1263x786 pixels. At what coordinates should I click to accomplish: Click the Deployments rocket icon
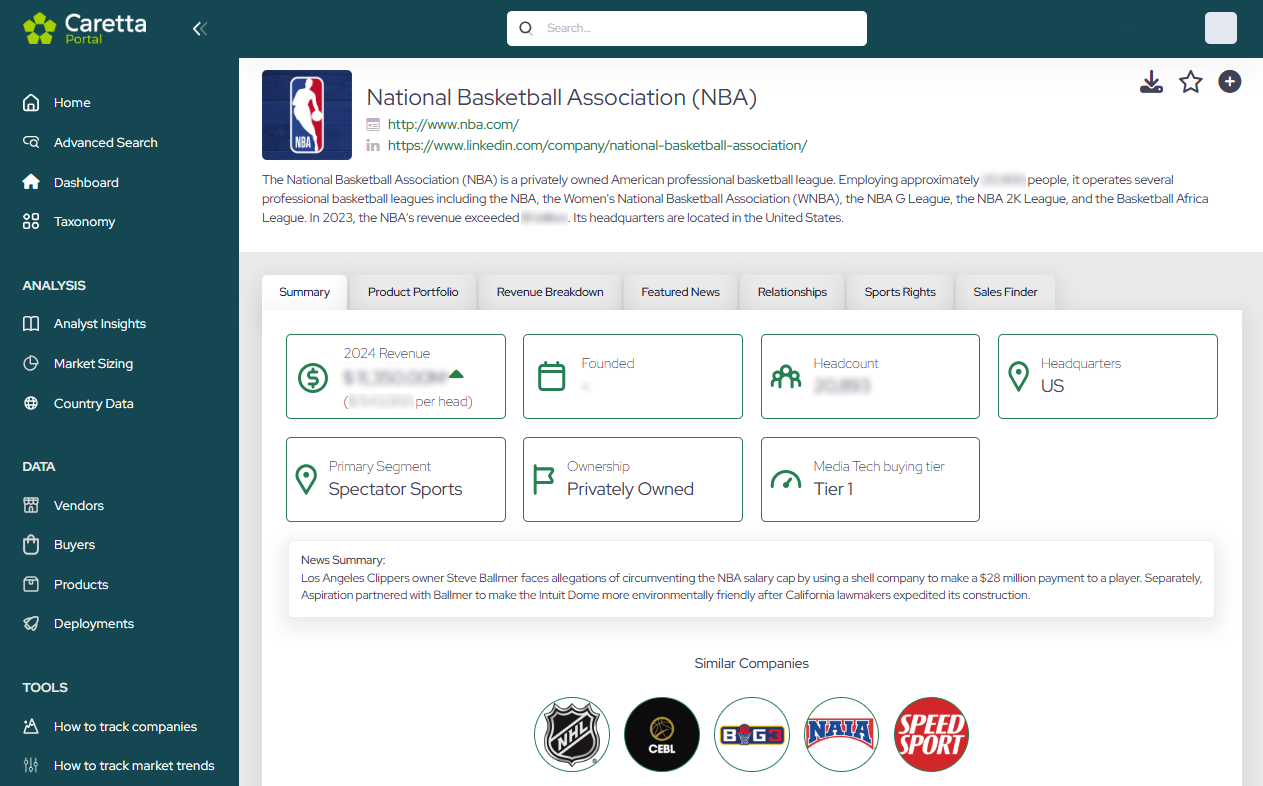coord(31,624)
